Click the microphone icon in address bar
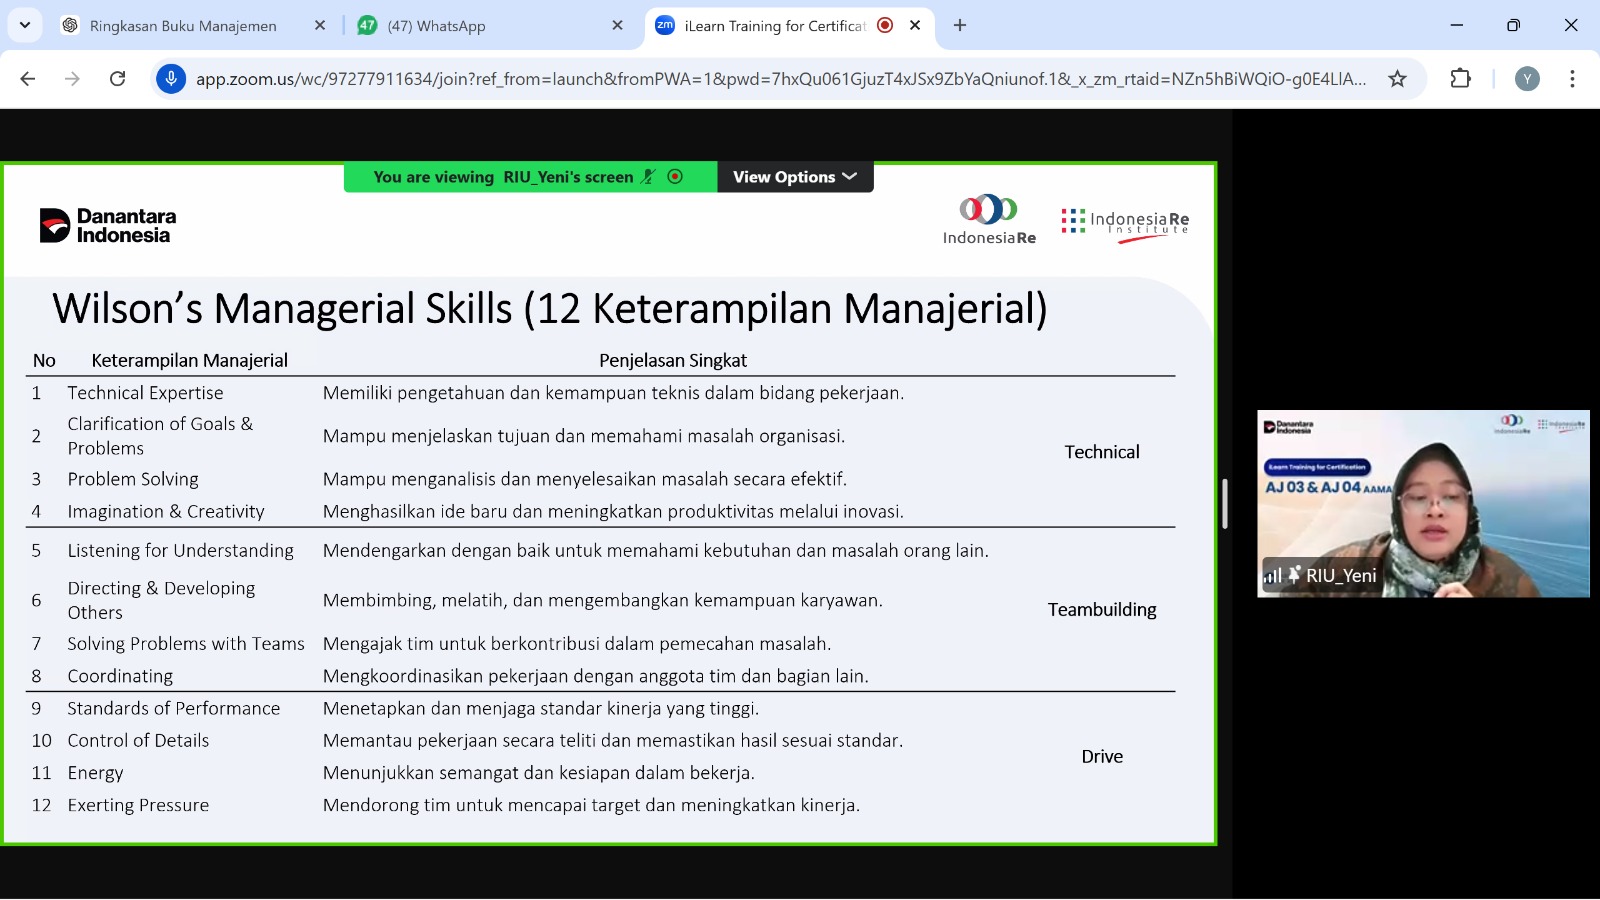The height and width of the screenshot is (900, 1600). (171, 79)
